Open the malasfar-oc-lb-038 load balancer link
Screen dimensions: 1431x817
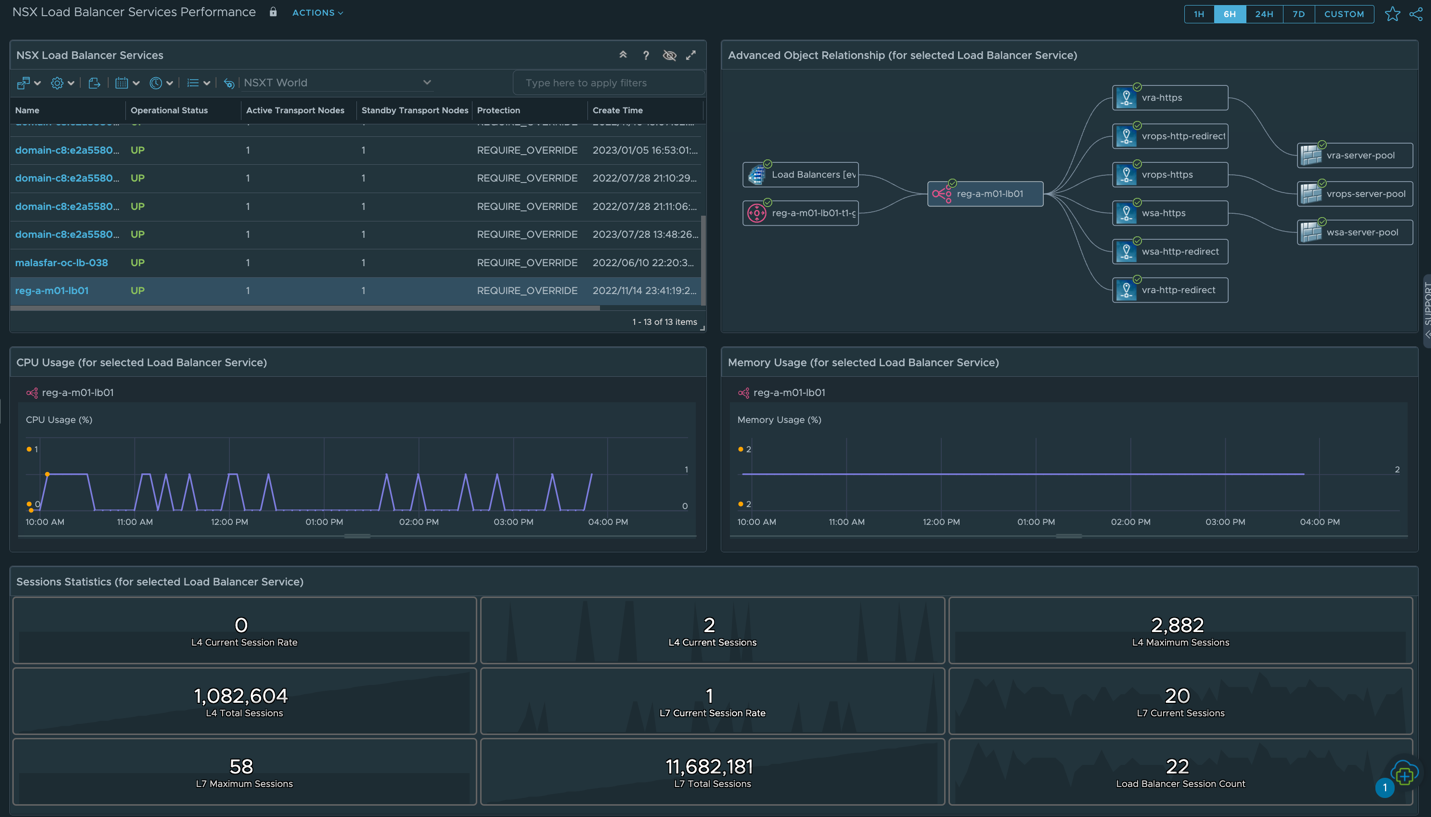click(x=61, y=263)
